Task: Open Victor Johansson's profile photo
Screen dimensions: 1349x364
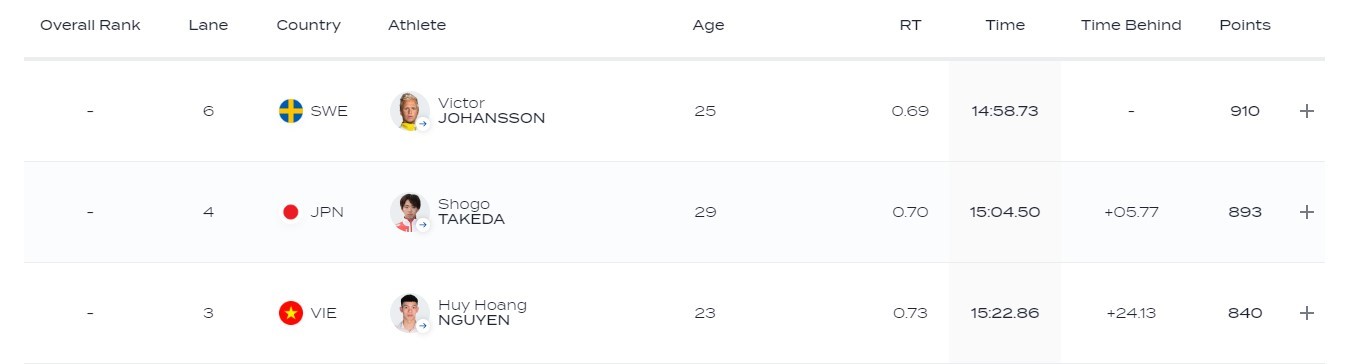Action: click(x=409, y=110)
